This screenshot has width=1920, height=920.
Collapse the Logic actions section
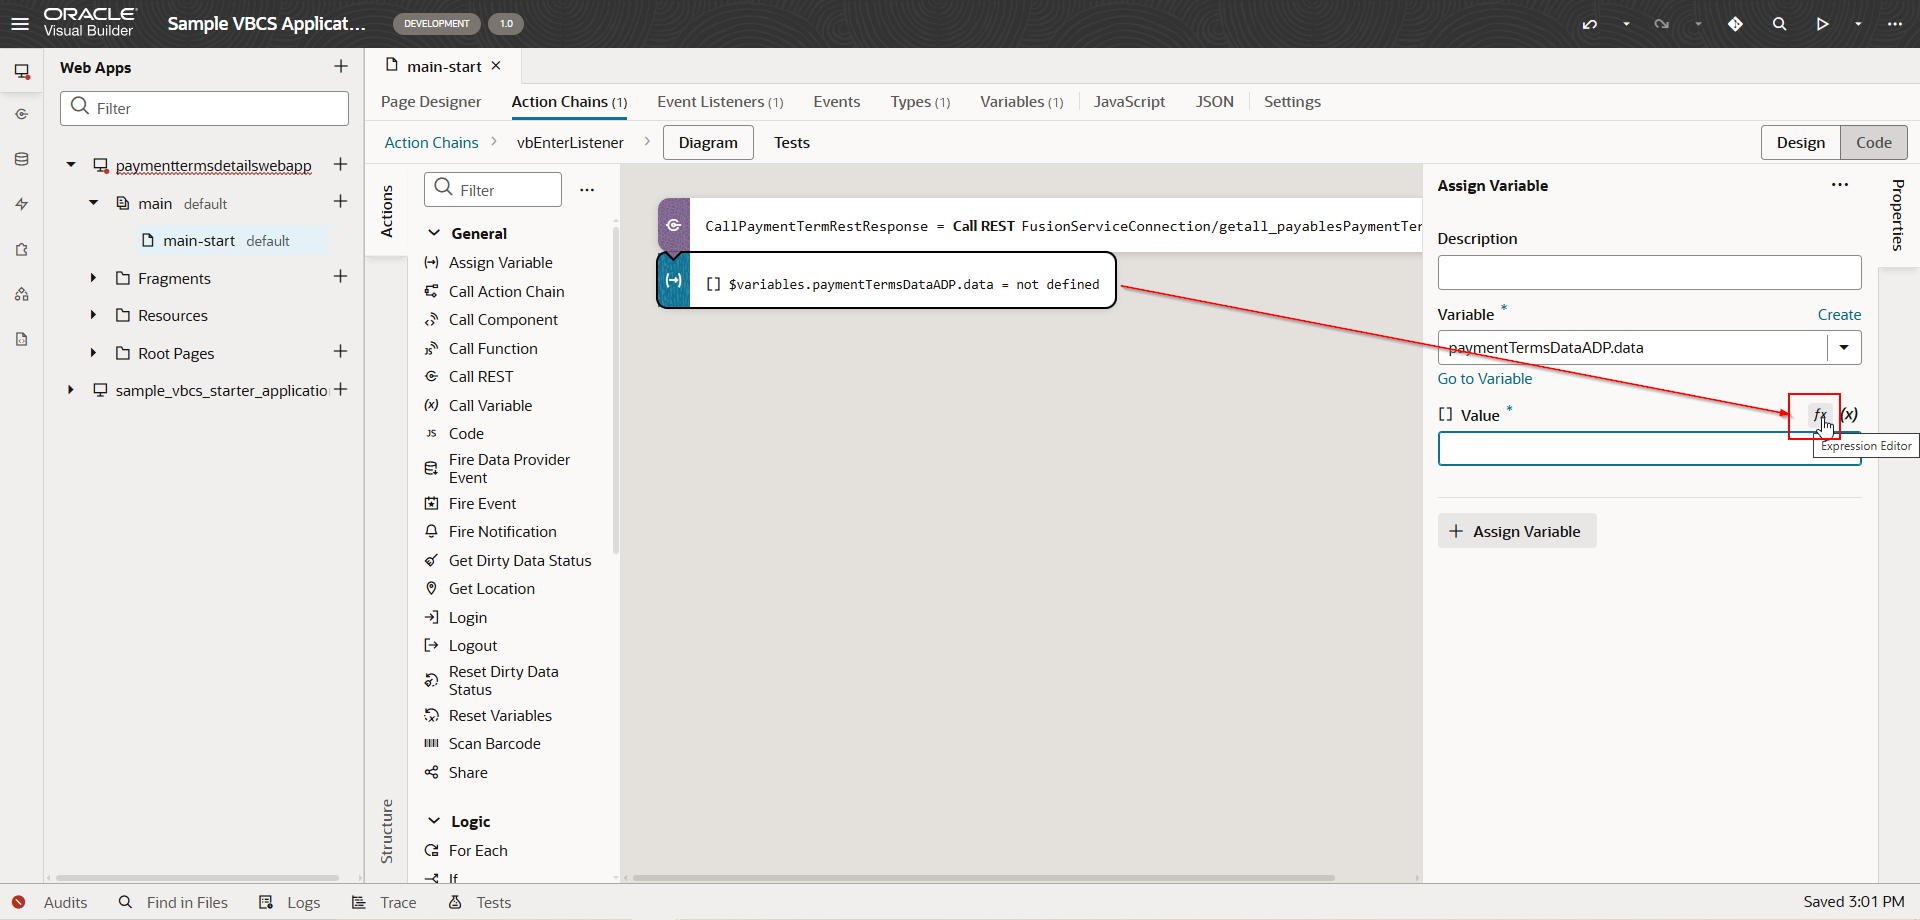click(x=434, y=821)
